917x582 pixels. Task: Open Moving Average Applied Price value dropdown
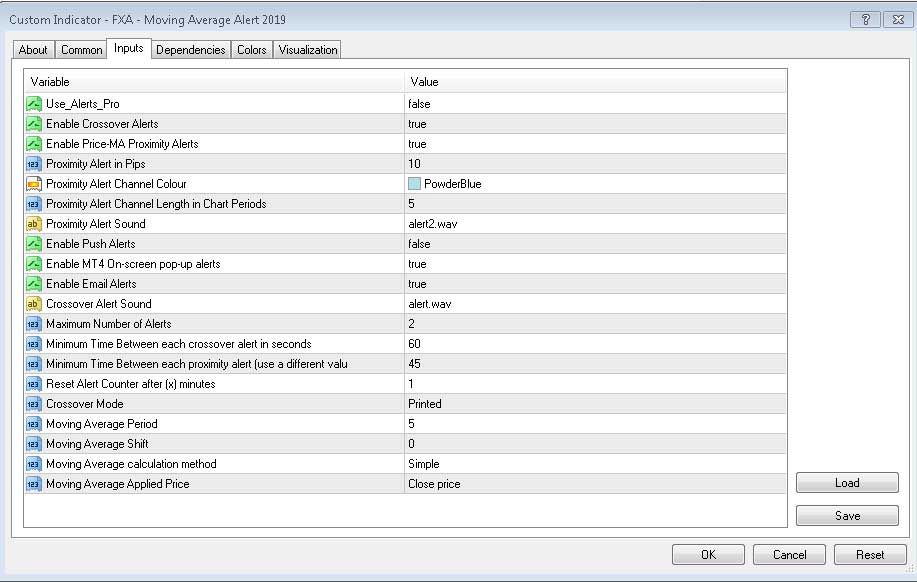click(x=595, y=484)
